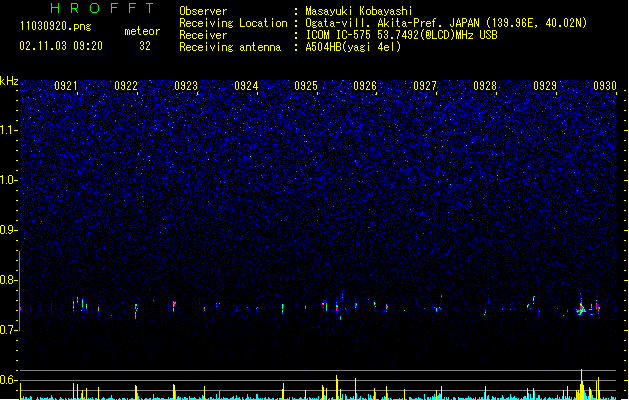629x400 pixels.
Task: Click the 0928 time marker
Action: tap(485, 86)
